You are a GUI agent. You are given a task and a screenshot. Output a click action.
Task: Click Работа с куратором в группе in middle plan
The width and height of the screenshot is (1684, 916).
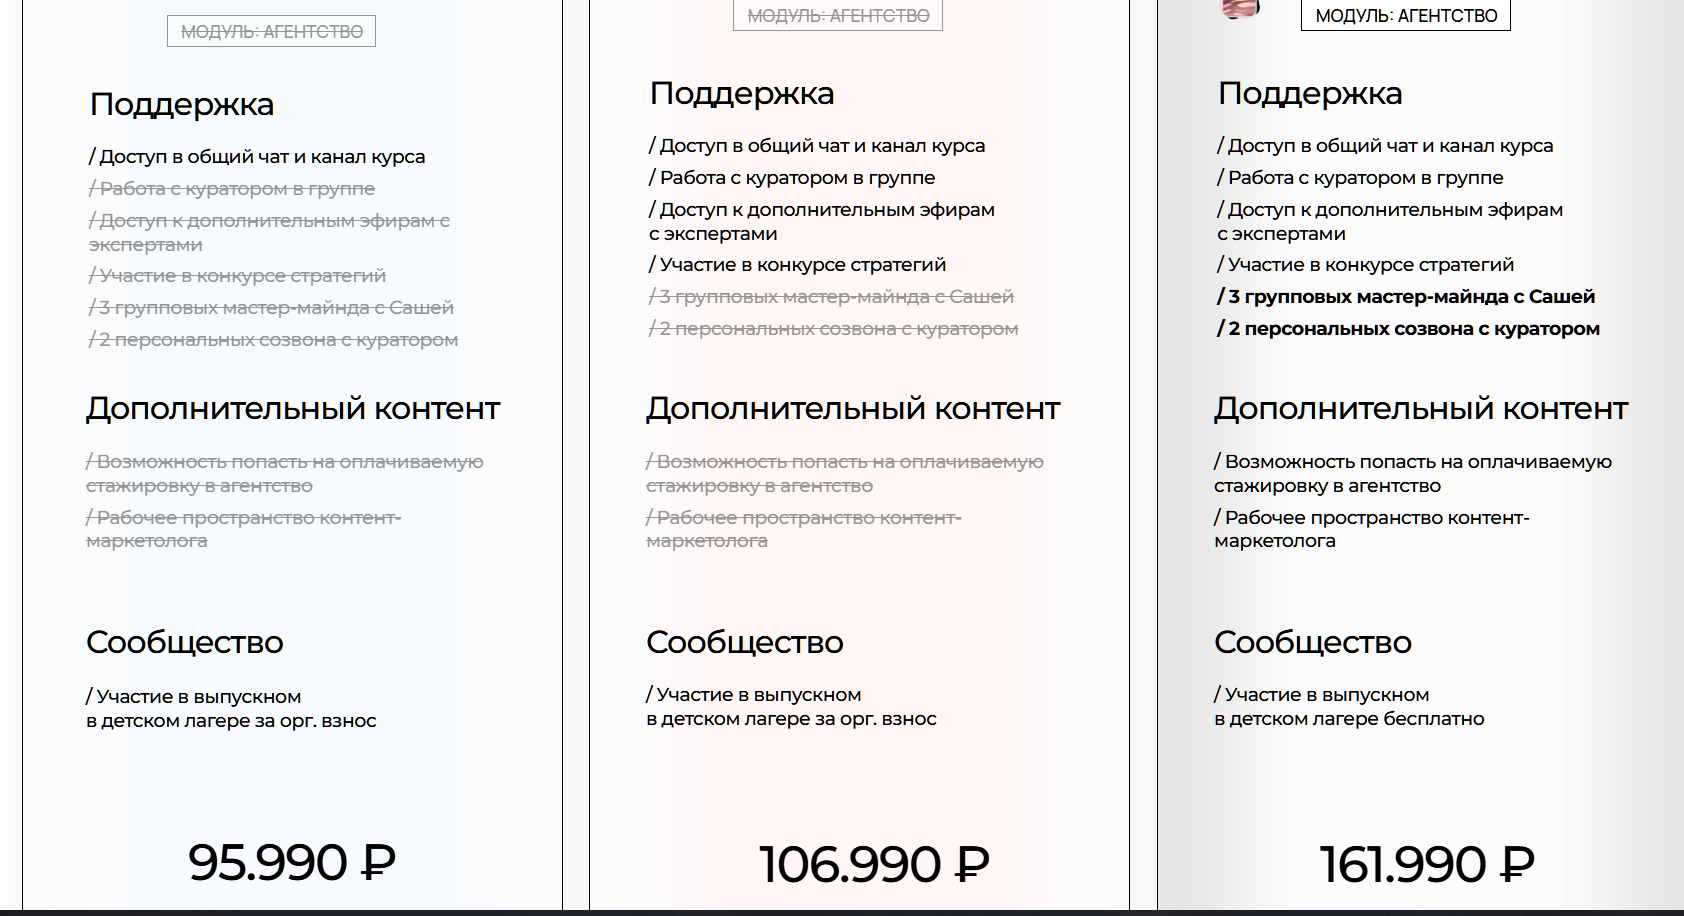[x=790, y=177]
